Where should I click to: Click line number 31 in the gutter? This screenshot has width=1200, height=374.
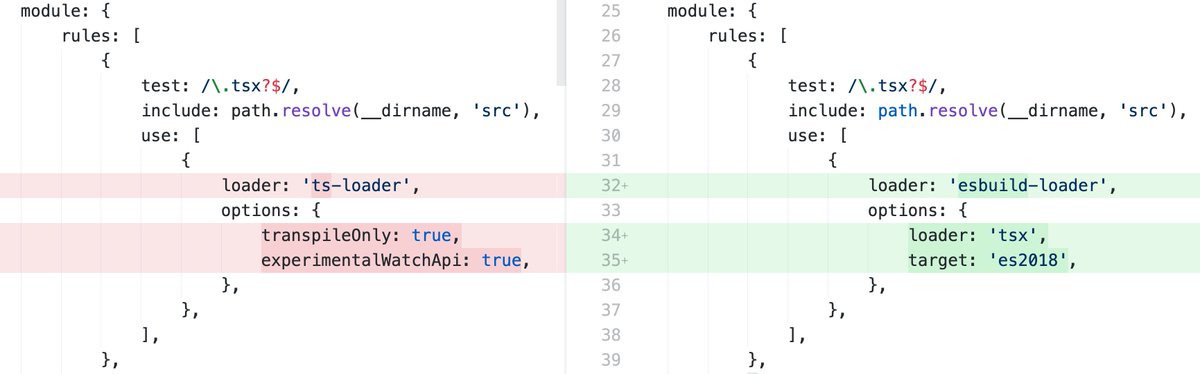click(x=612, y=161)
